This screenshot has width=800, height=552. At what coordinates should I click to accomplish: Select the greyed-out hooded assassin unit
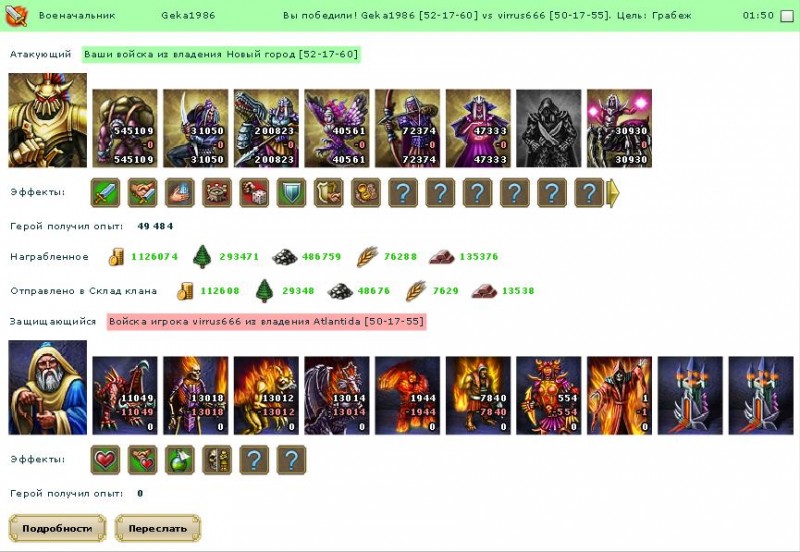(548, 129)
